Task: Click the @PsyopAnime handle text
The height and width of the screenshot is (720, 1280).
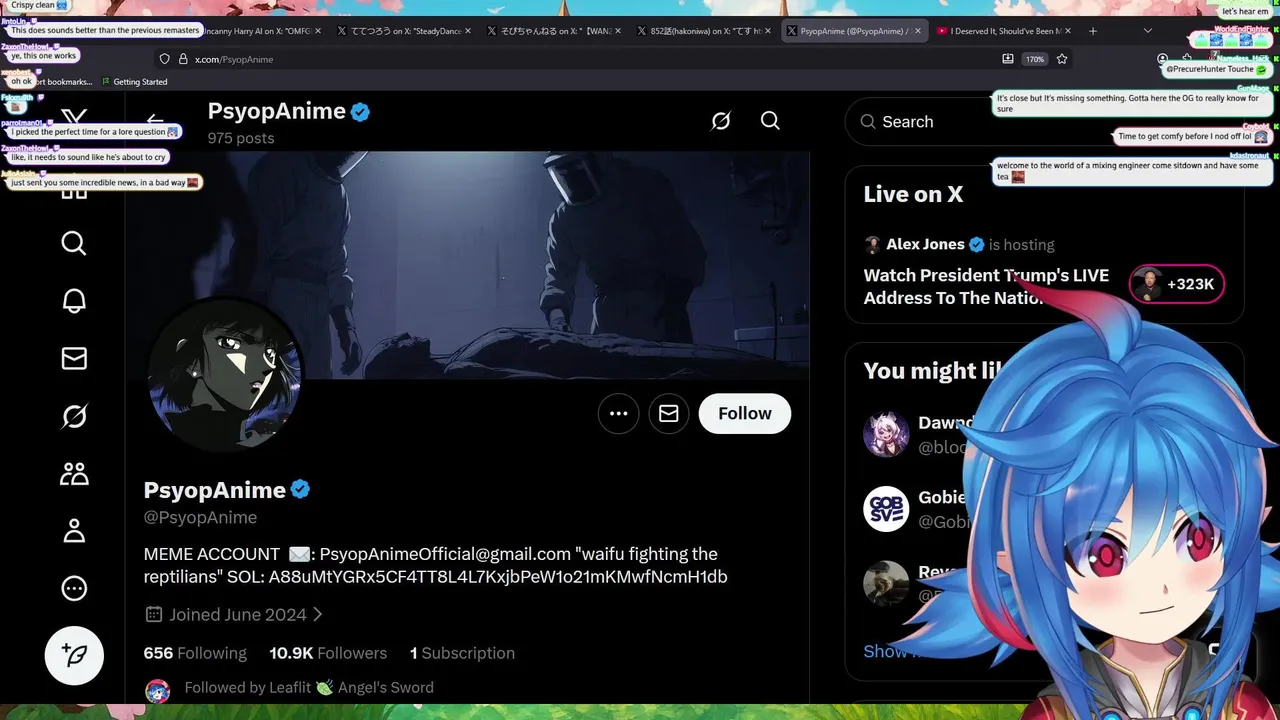Action: tap(200, 517)
